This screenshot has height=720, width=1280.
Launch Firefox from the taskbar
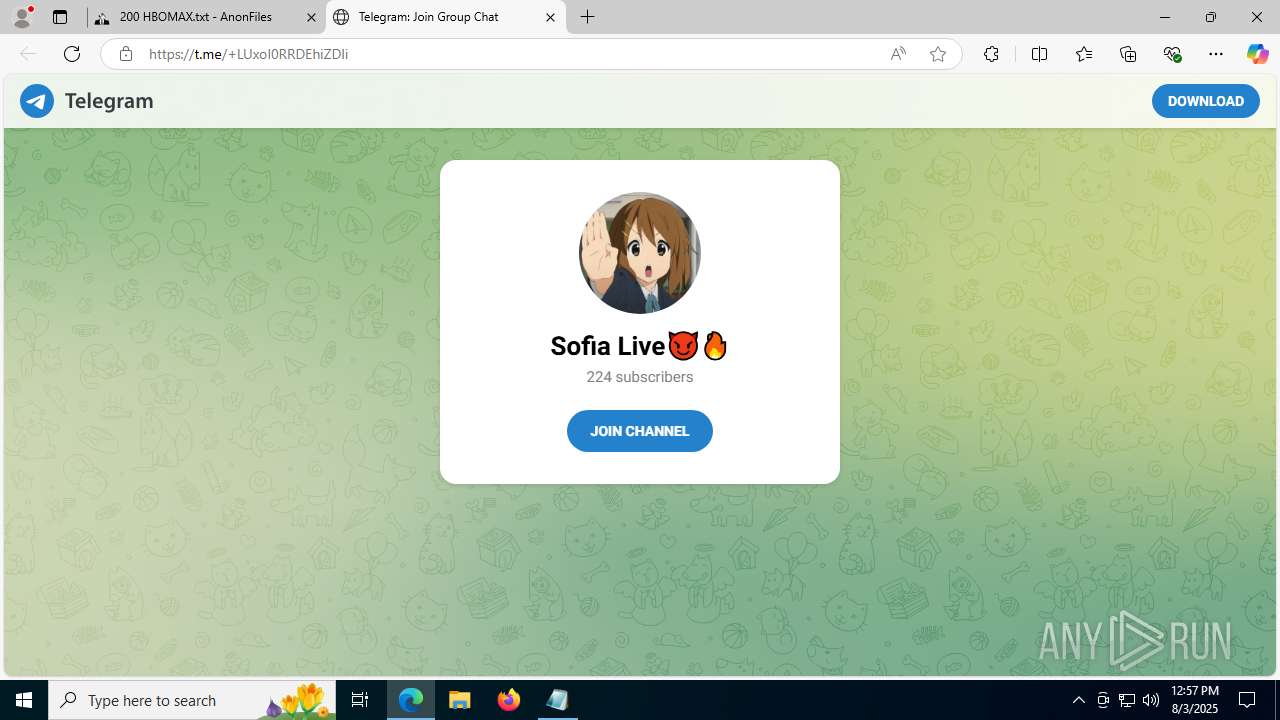509,700
